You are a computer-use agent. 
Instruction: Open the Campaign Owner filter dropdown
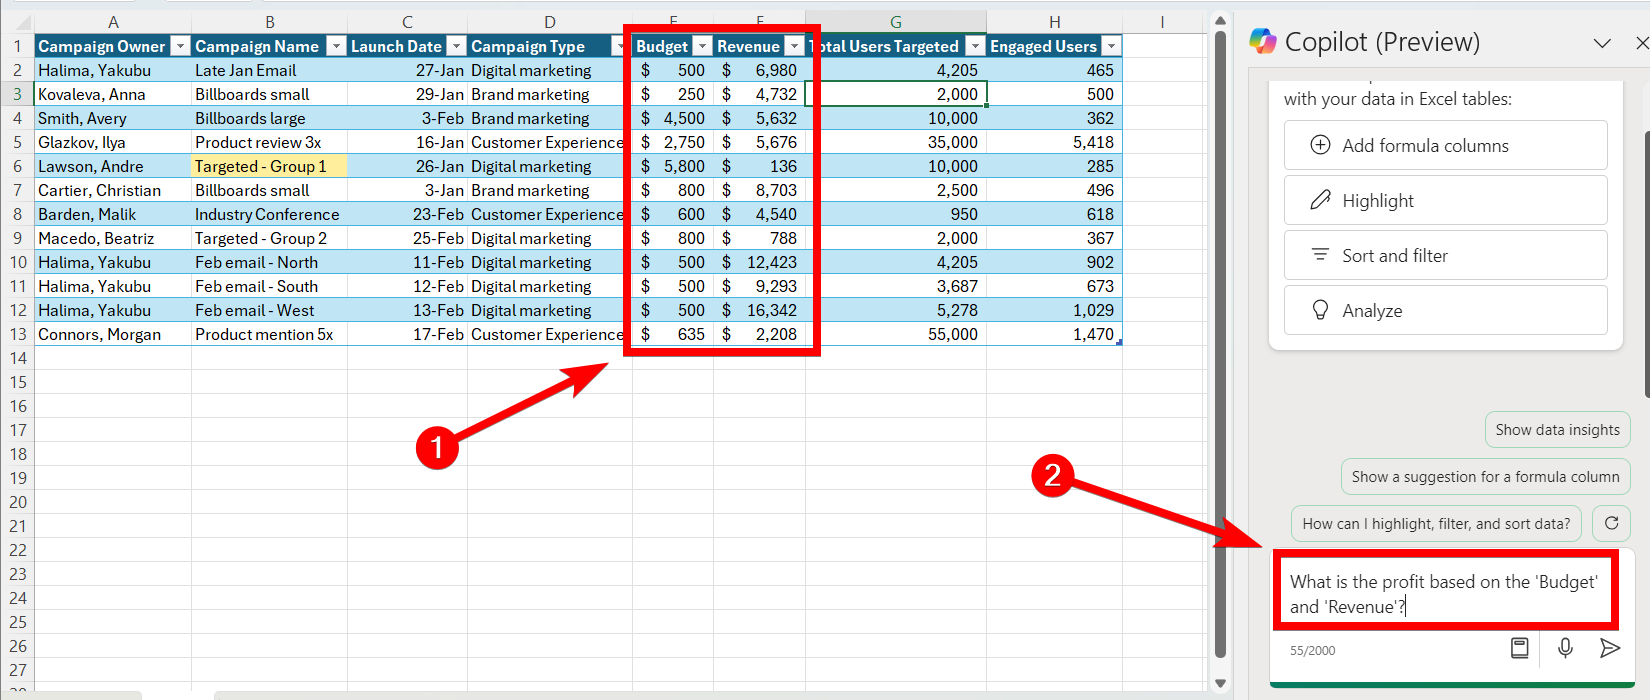pyautogui.click(x=180, y=46)
